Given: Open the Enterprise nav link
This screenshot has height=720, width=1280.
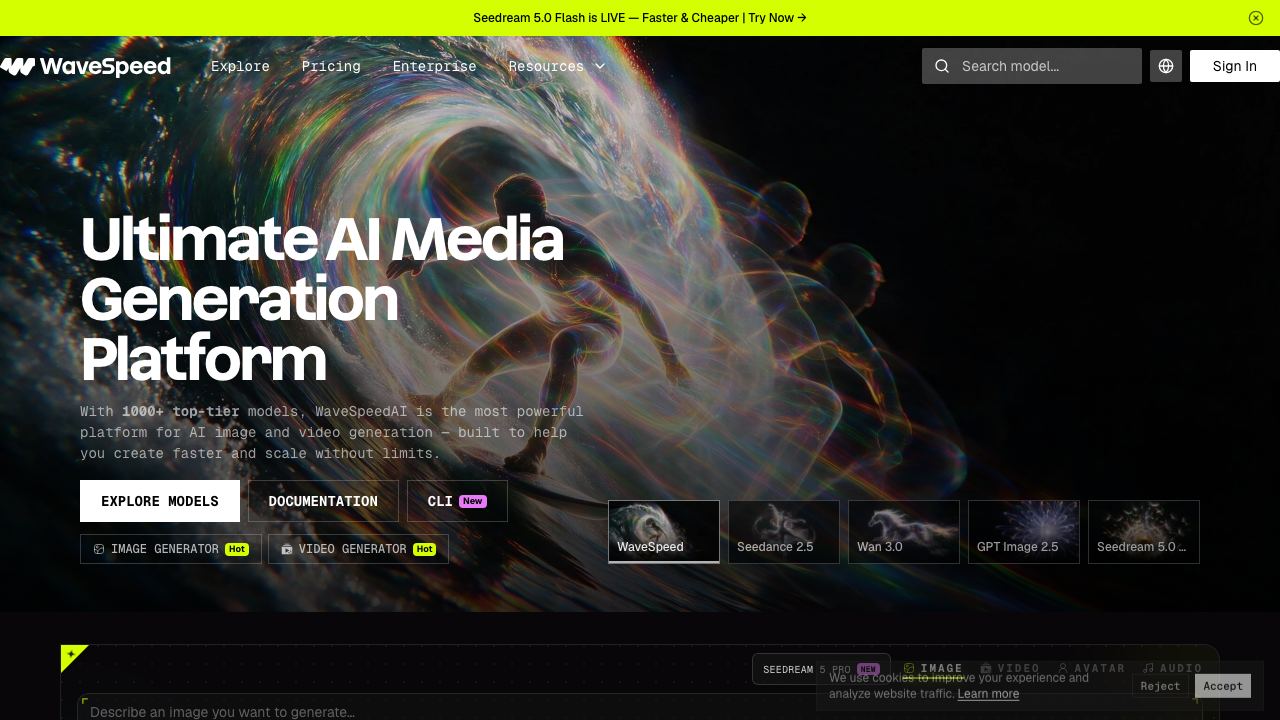Looking at the screenshot, I should [434, 66].
